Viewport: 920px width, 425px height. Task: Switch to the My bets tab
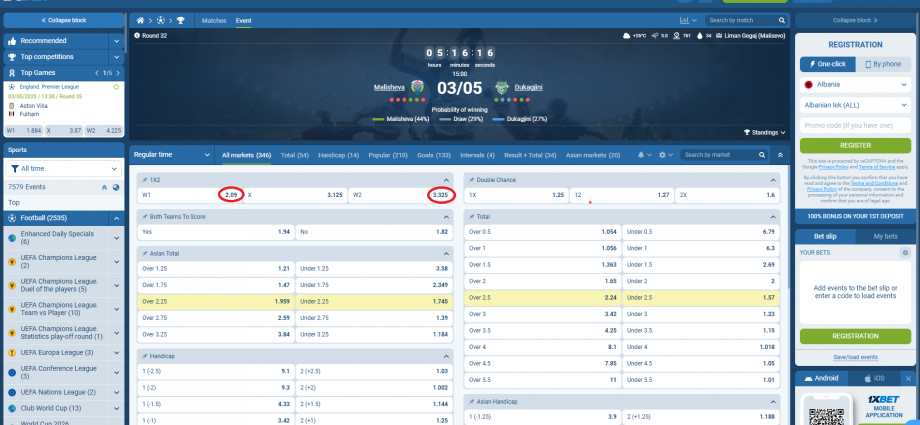(885, 237)
